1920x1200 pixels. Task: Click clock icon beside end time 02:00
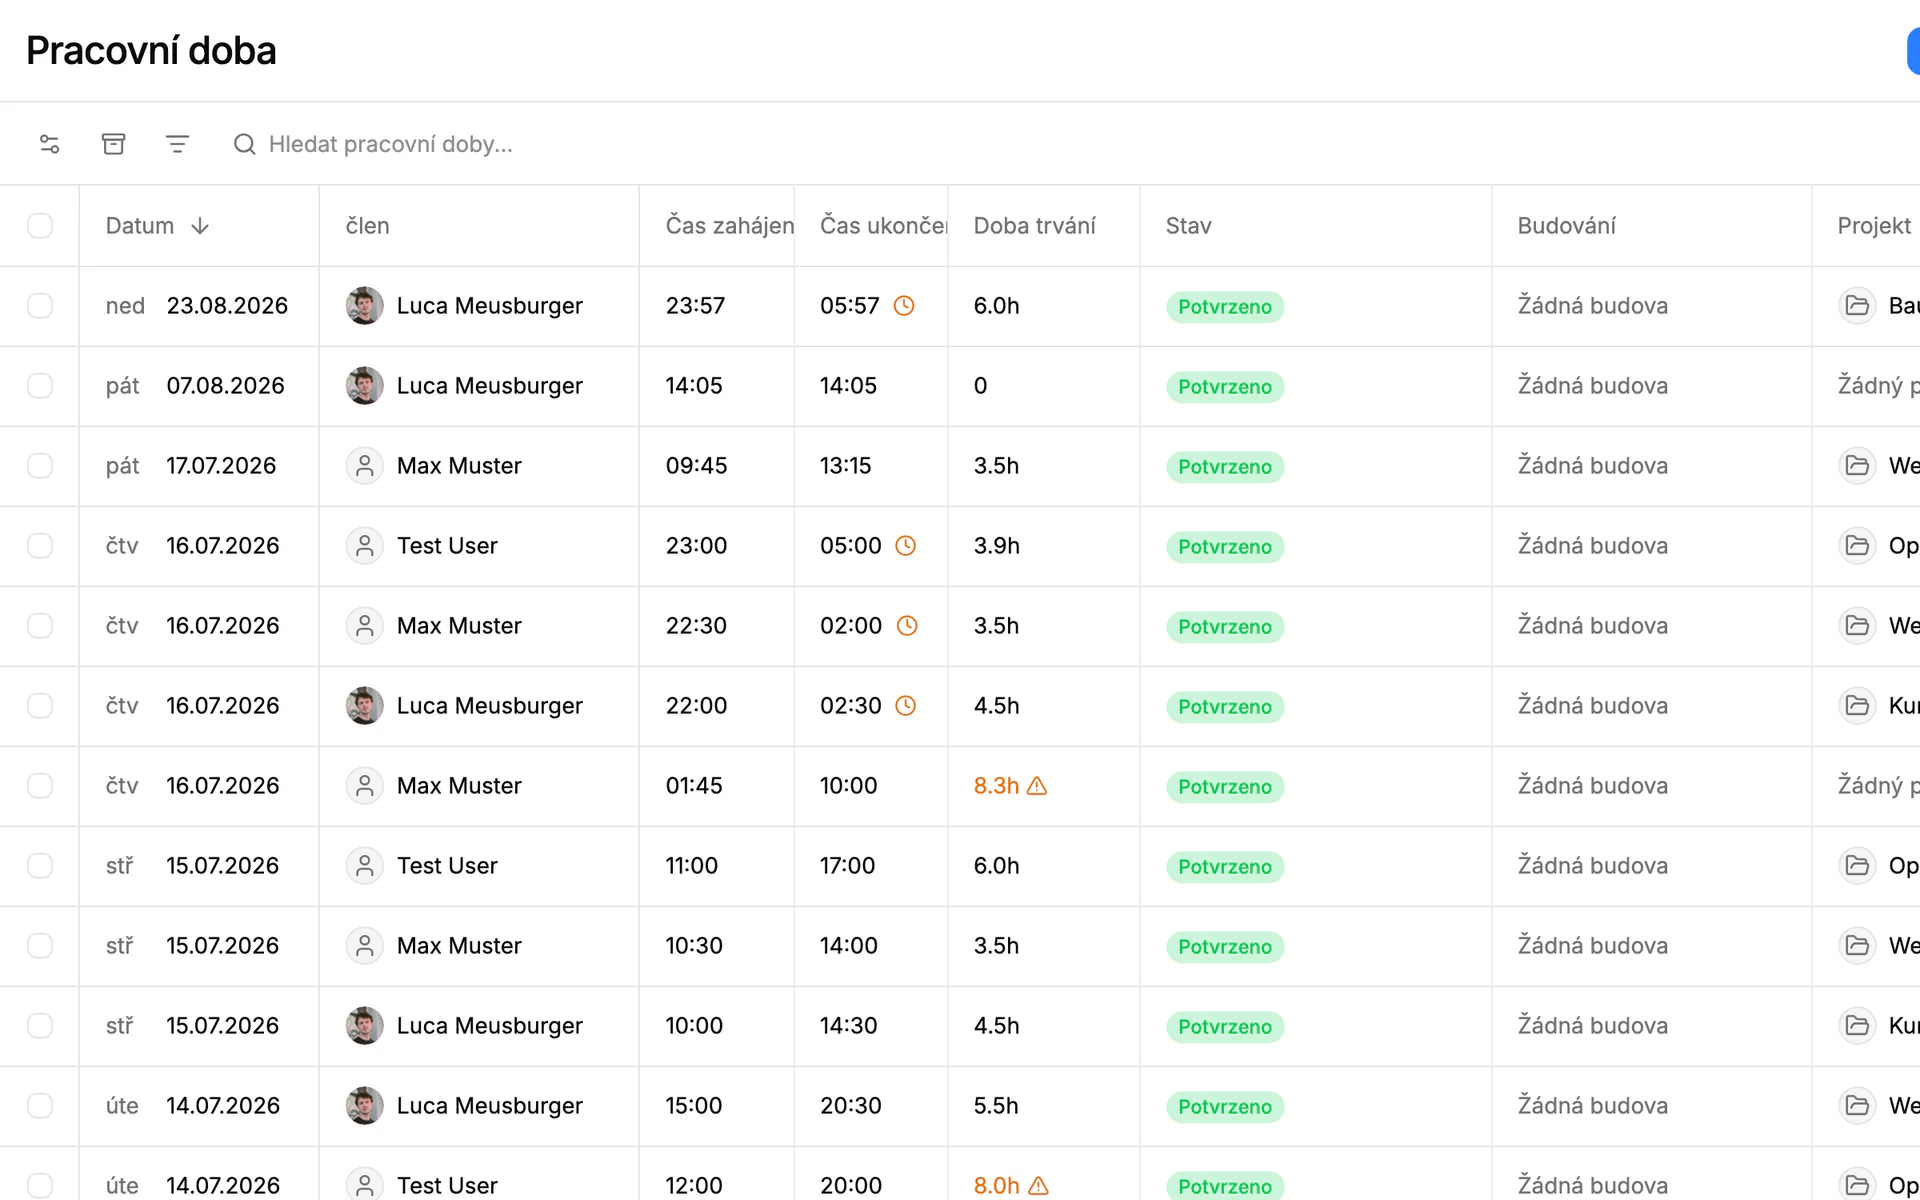tap(907, 626)
